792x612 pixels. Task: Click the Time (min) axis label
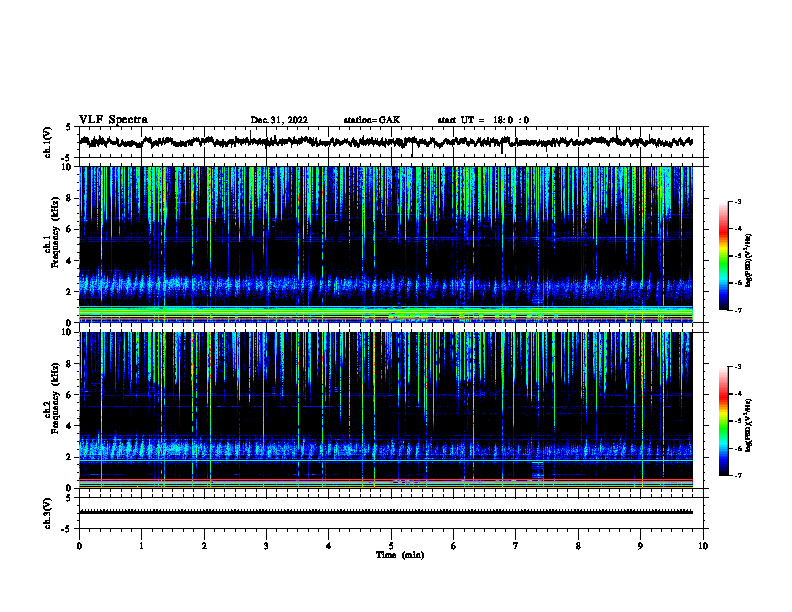pos(400,555)
